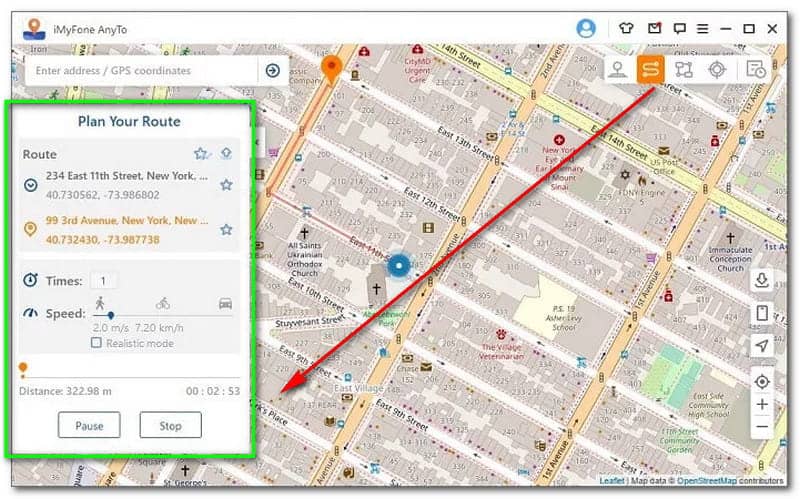Choose driving car speed icon
This screenshot has width=800, height=499.
pos(225,304)
